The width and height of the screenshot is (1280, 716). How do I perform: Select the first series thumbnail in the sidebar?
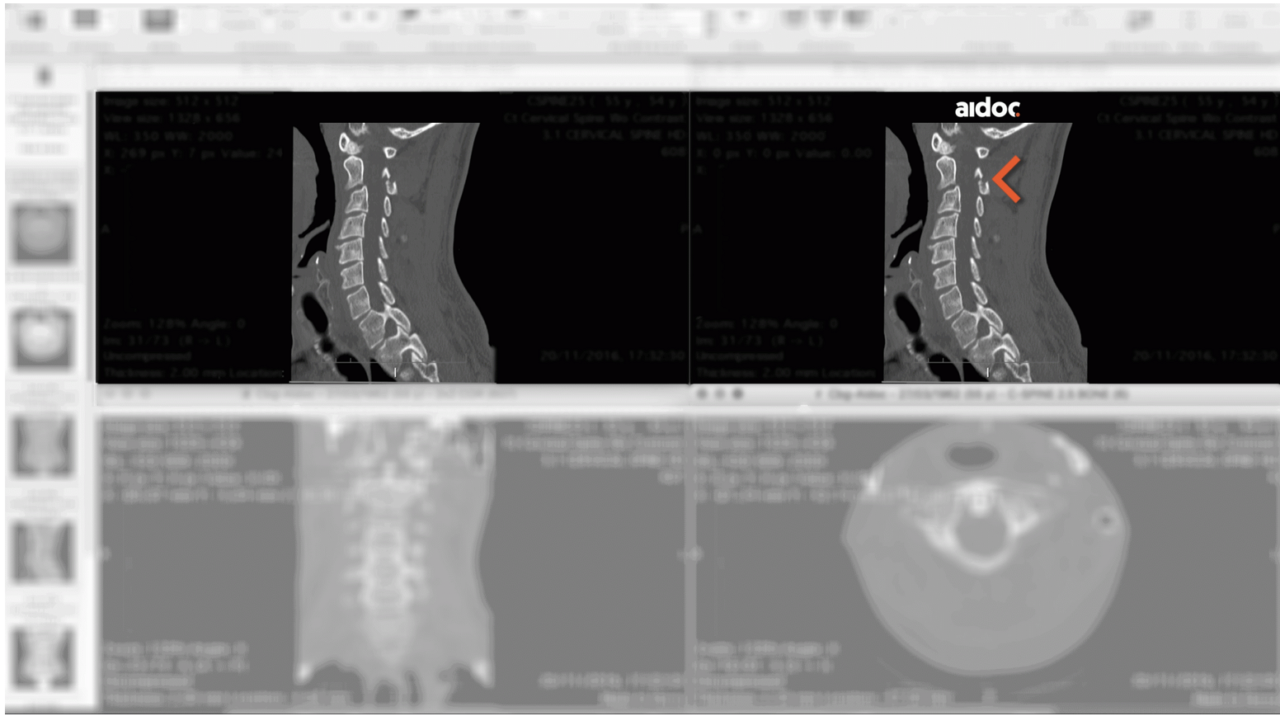tap(43, 232)
